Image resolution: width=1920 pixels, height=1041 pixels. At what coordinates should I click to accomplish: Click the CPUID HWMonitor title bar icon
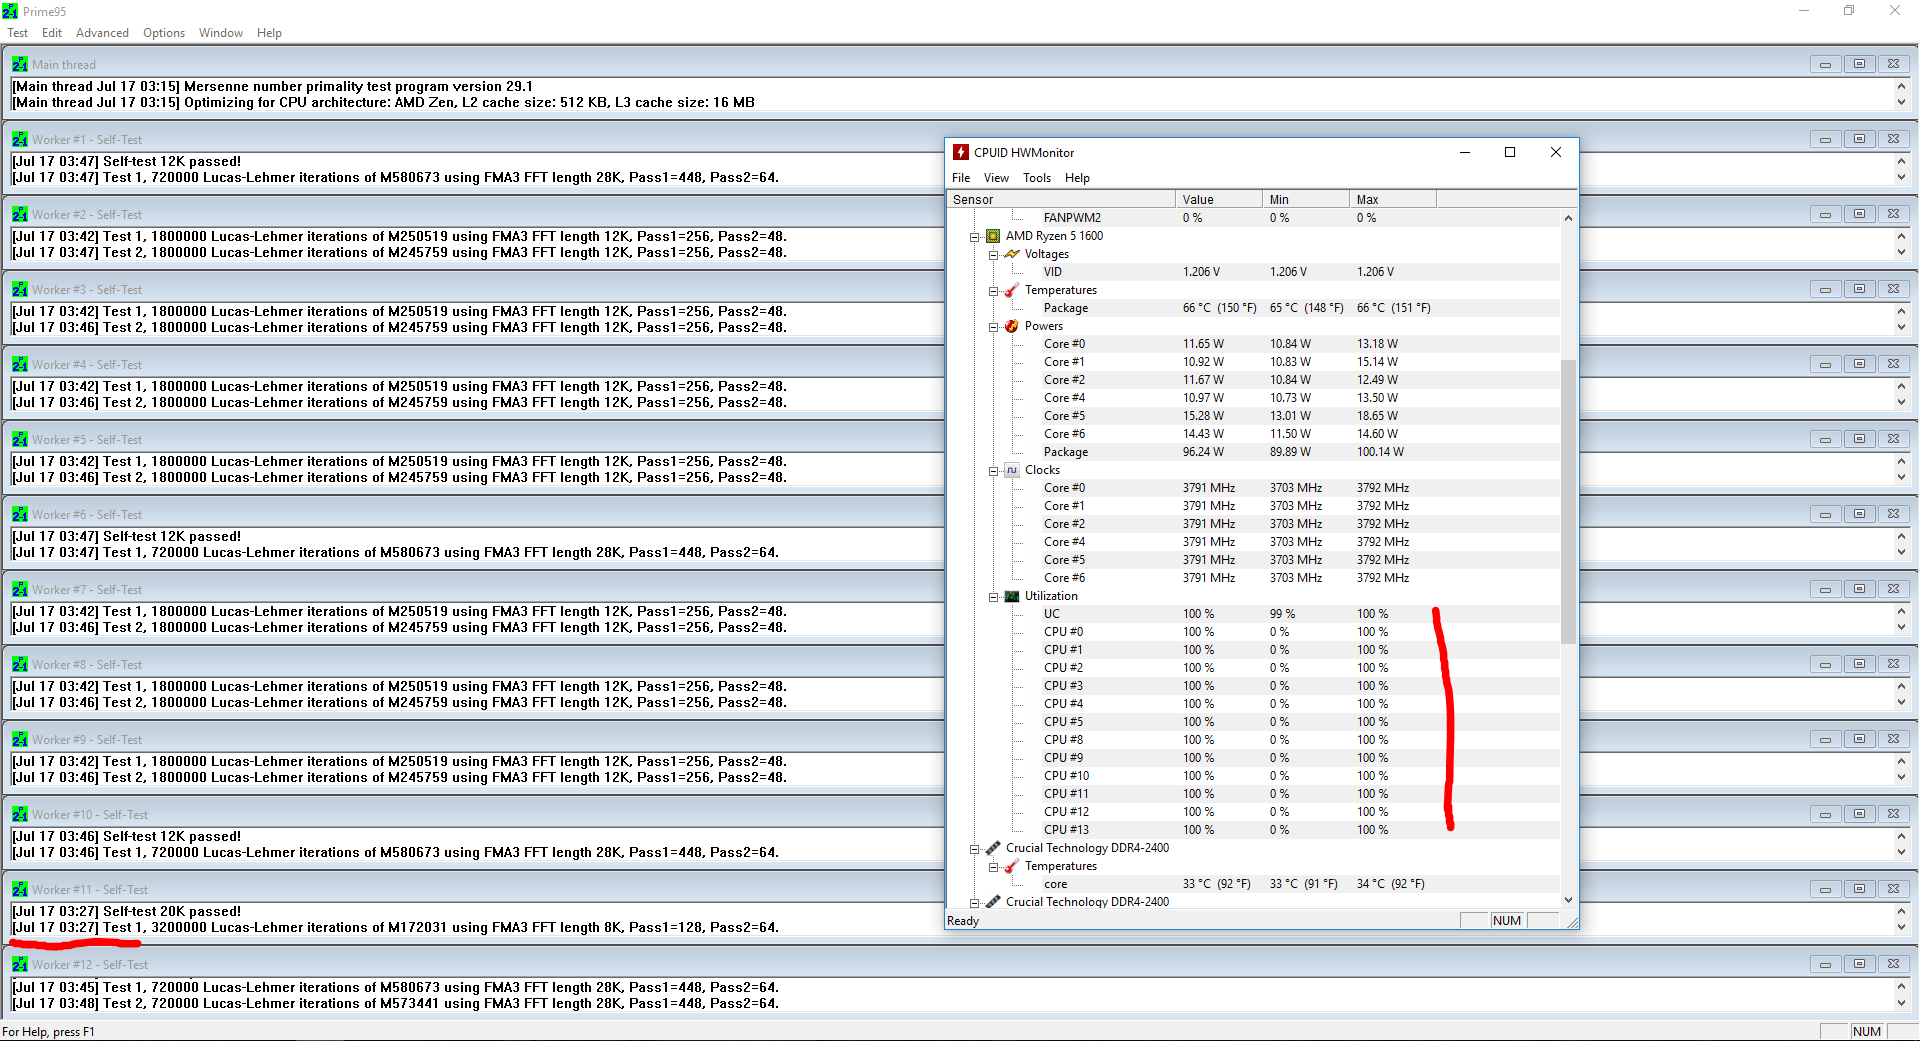pos(961,152)
